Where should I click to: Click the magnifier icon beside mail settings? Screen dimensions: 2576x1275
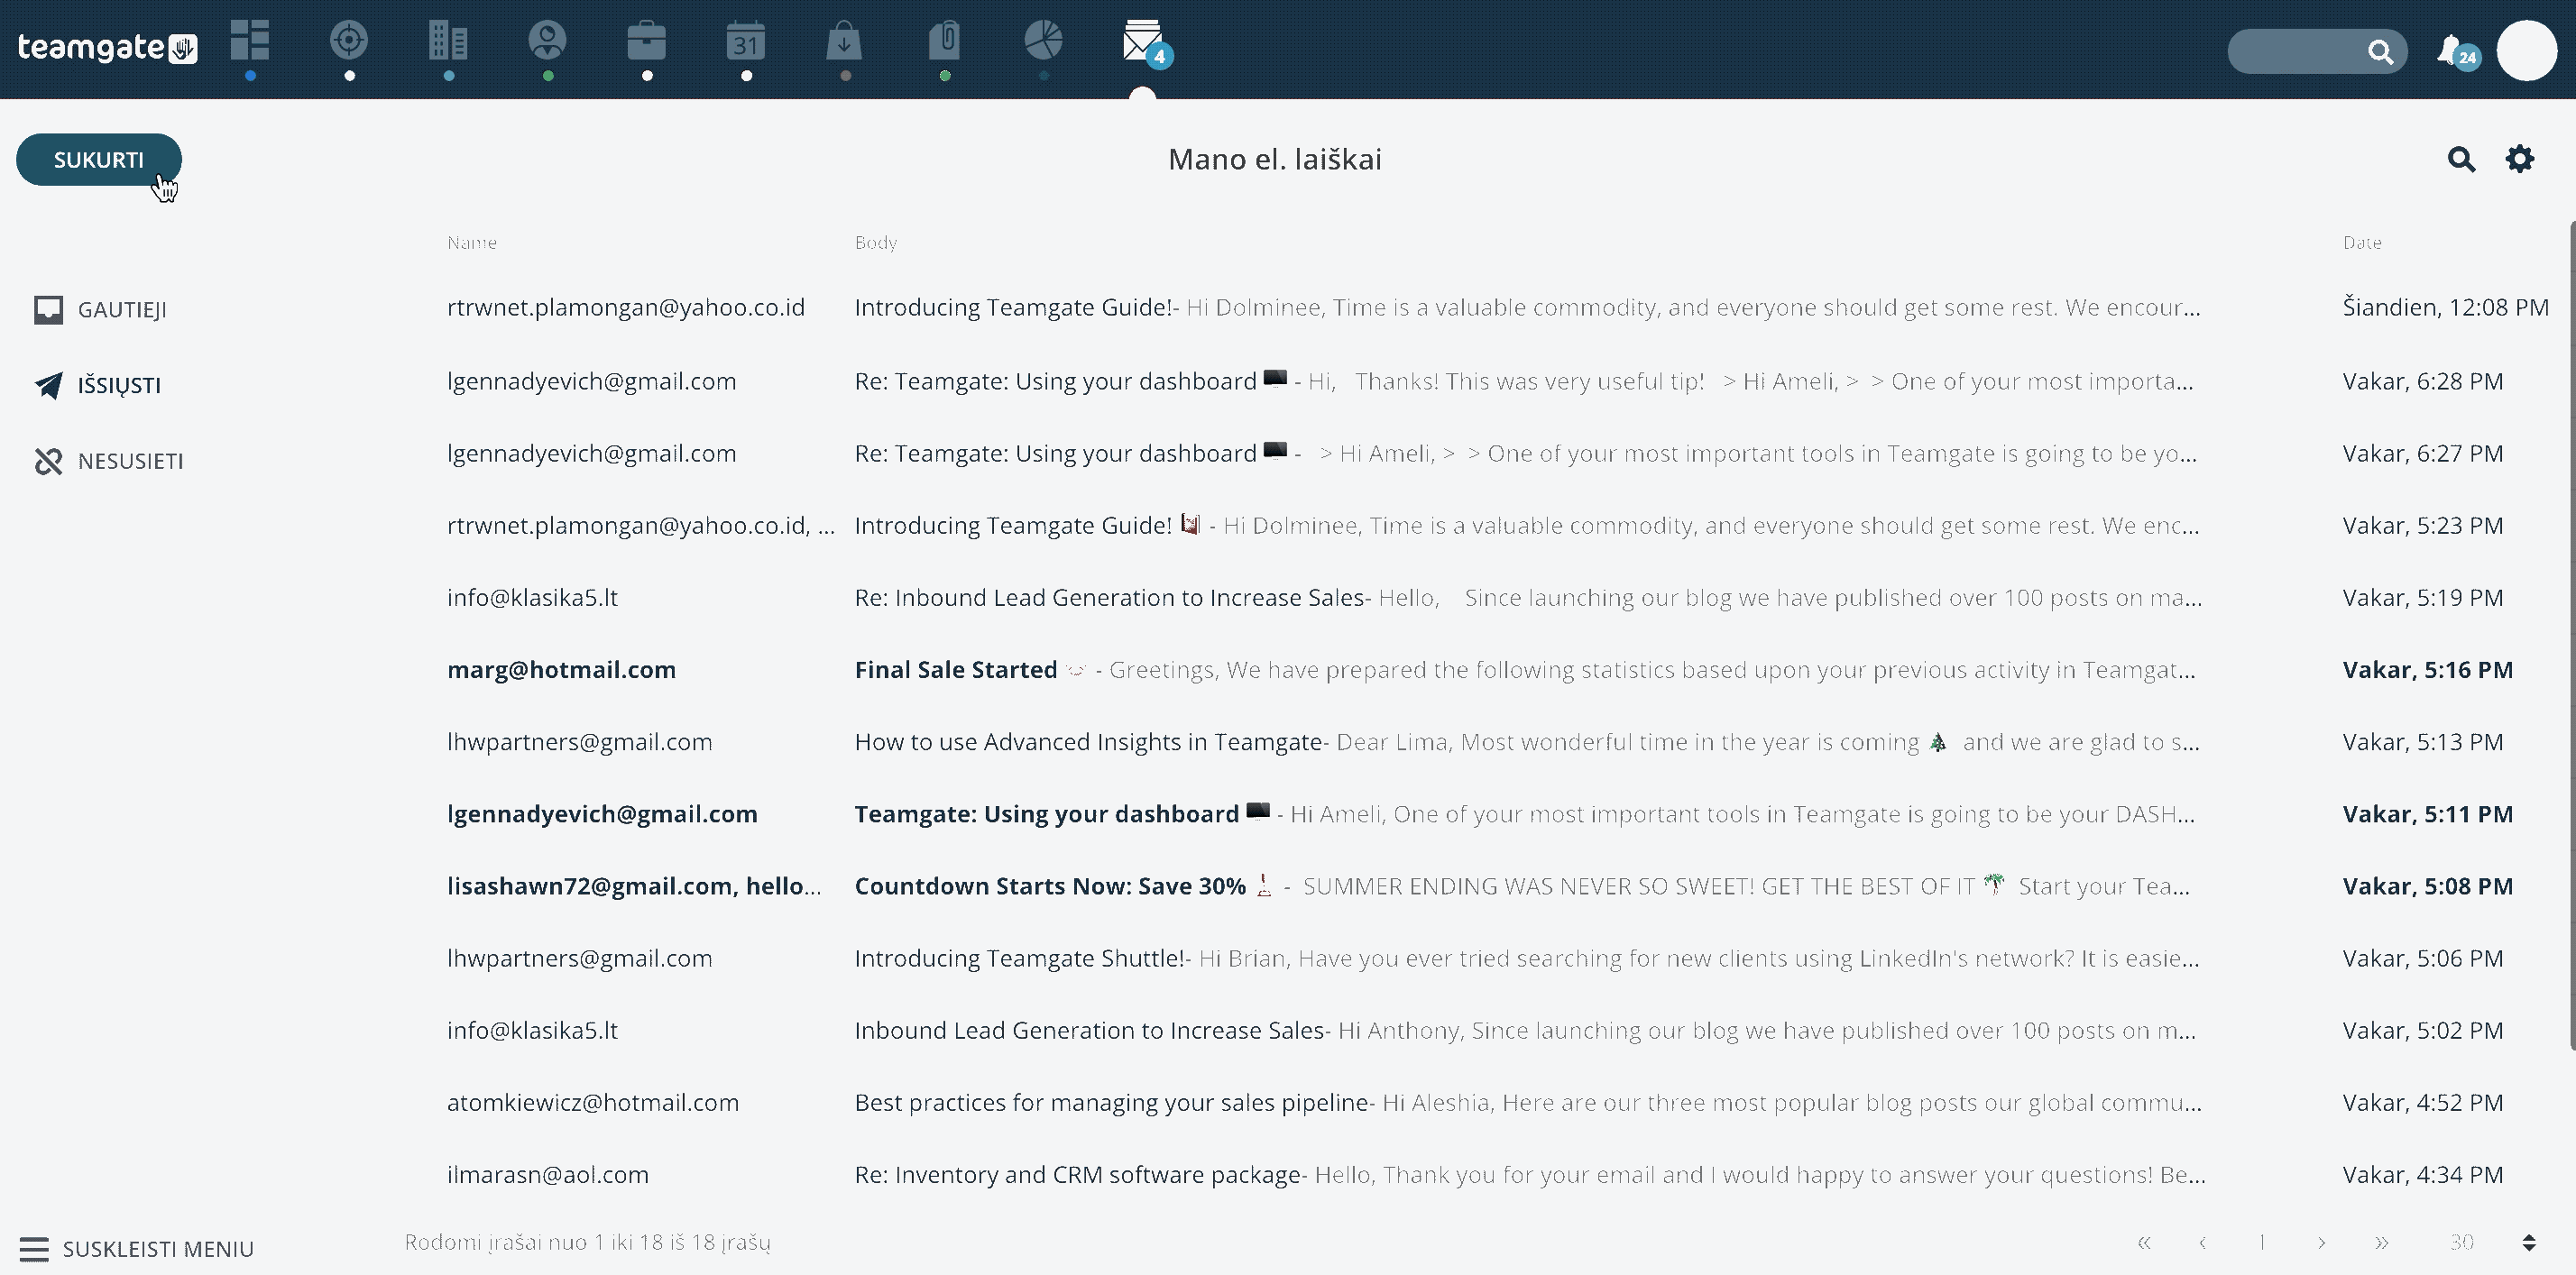point(2461,159)
